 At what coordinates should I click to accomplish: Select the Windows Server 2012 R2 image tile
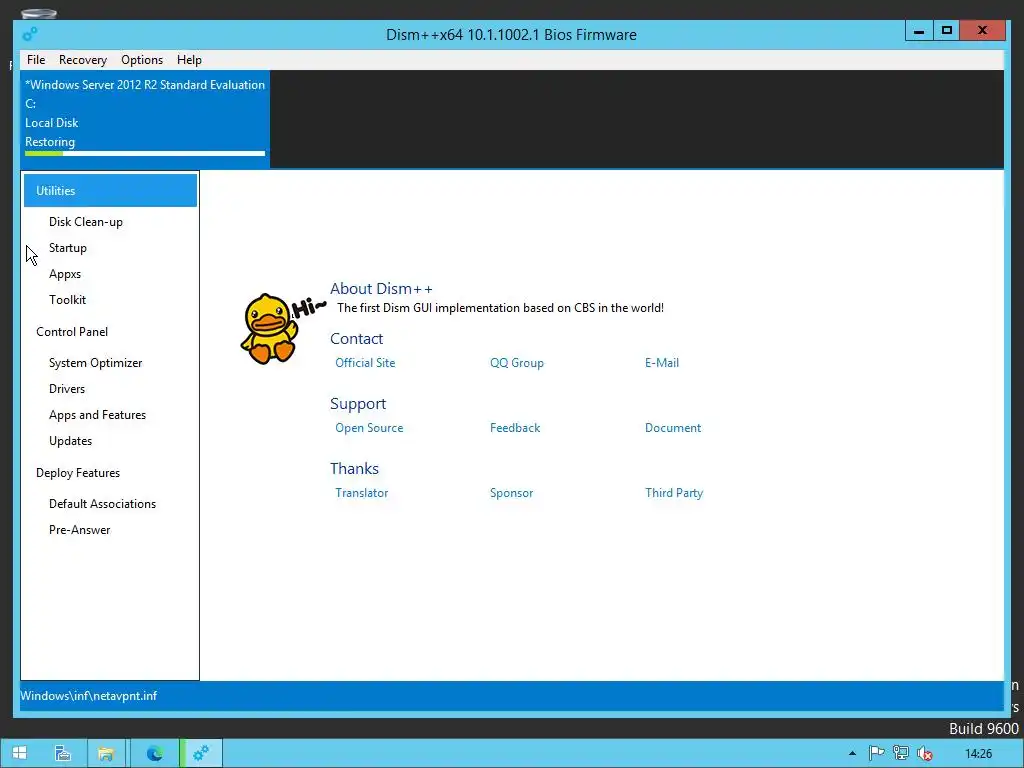[145, 119]
